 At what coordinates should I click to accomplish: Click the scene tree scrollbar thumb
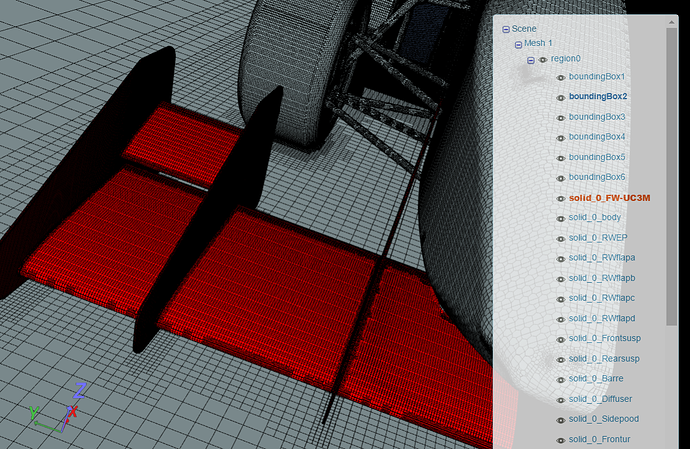(672, 177)
